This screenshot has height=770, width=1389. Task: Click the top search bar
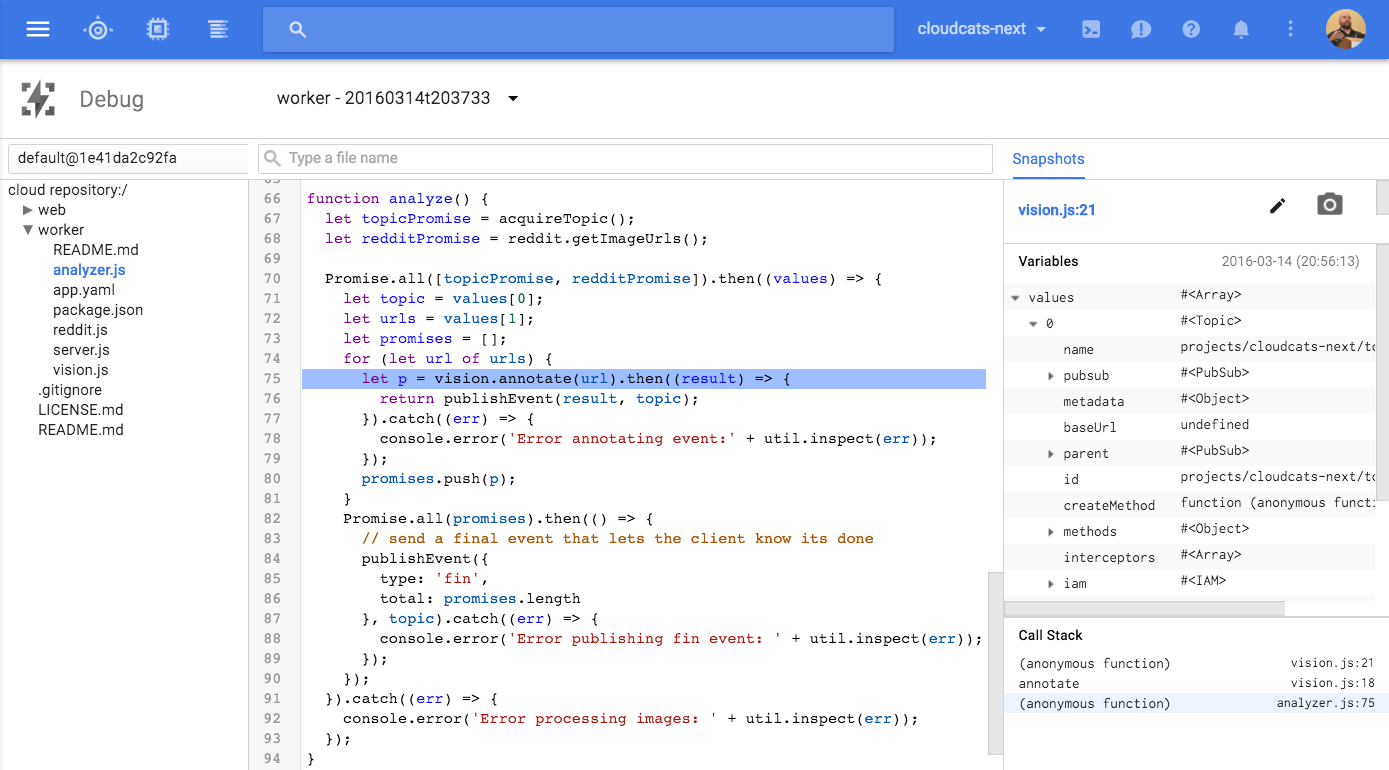click(x=578, y=30)
